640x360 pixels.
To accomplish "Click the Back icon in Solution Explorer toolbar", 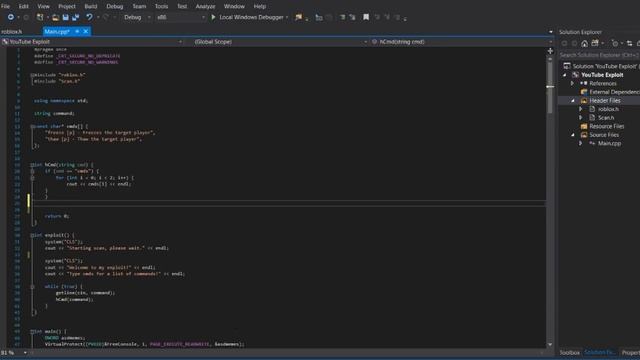I will (564, 43).
